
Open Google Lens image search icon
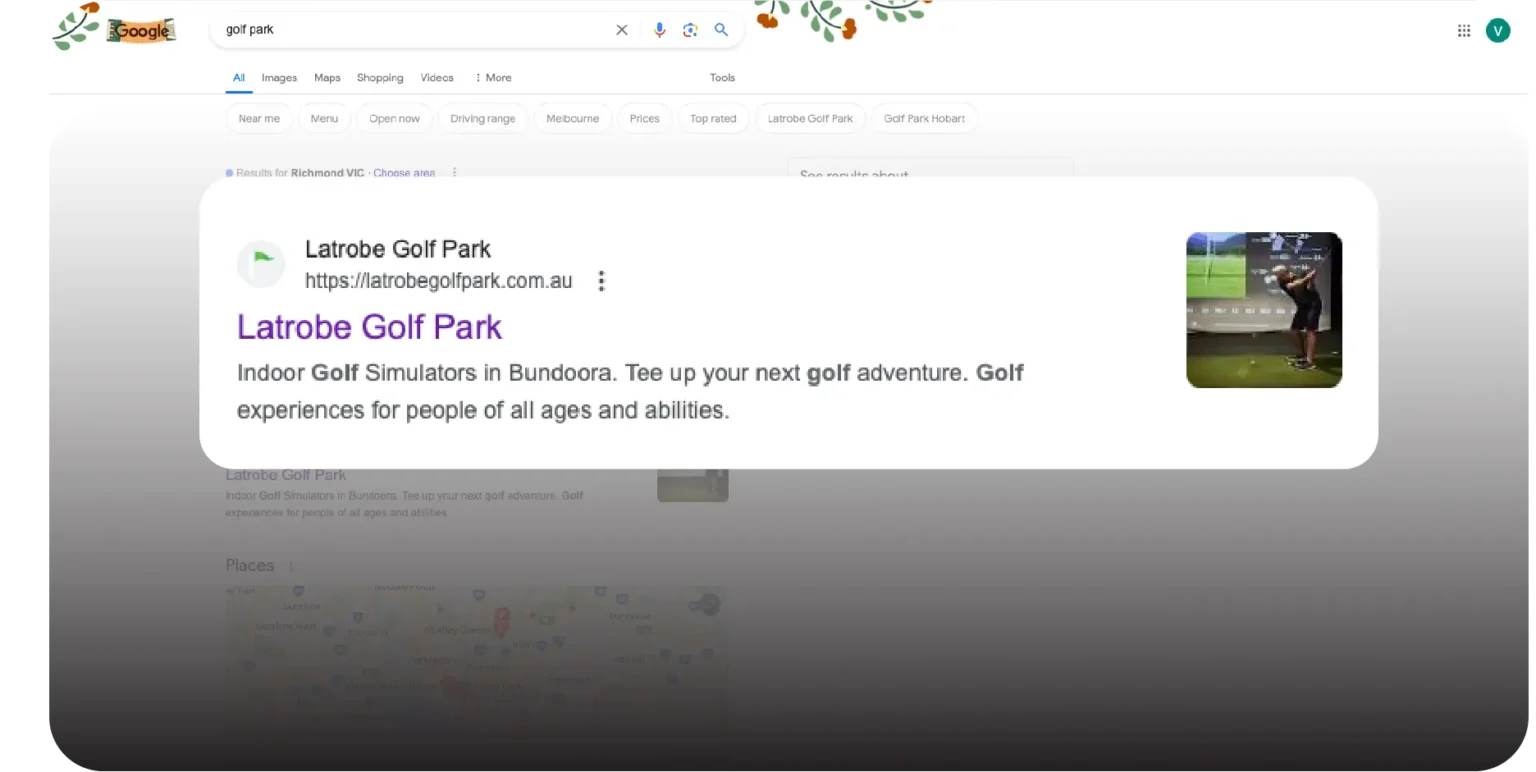(x=690, y=30)
